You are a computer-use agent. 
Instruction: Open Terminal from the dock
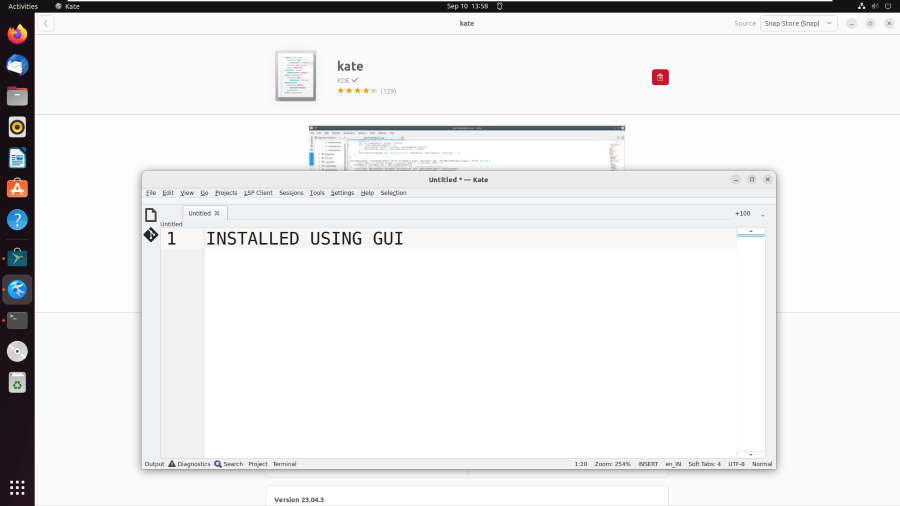(17, 320)
